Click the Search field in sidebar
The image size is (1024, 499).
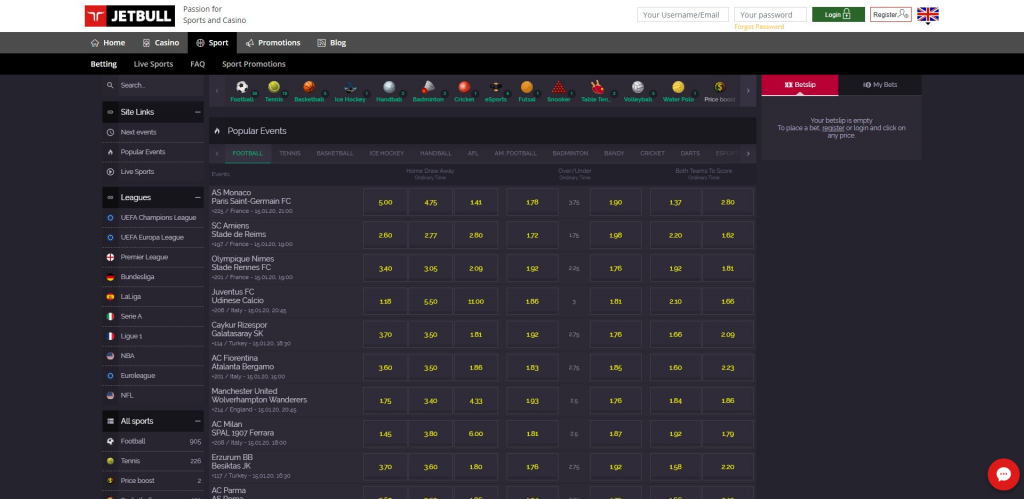[x=159, y=85]
